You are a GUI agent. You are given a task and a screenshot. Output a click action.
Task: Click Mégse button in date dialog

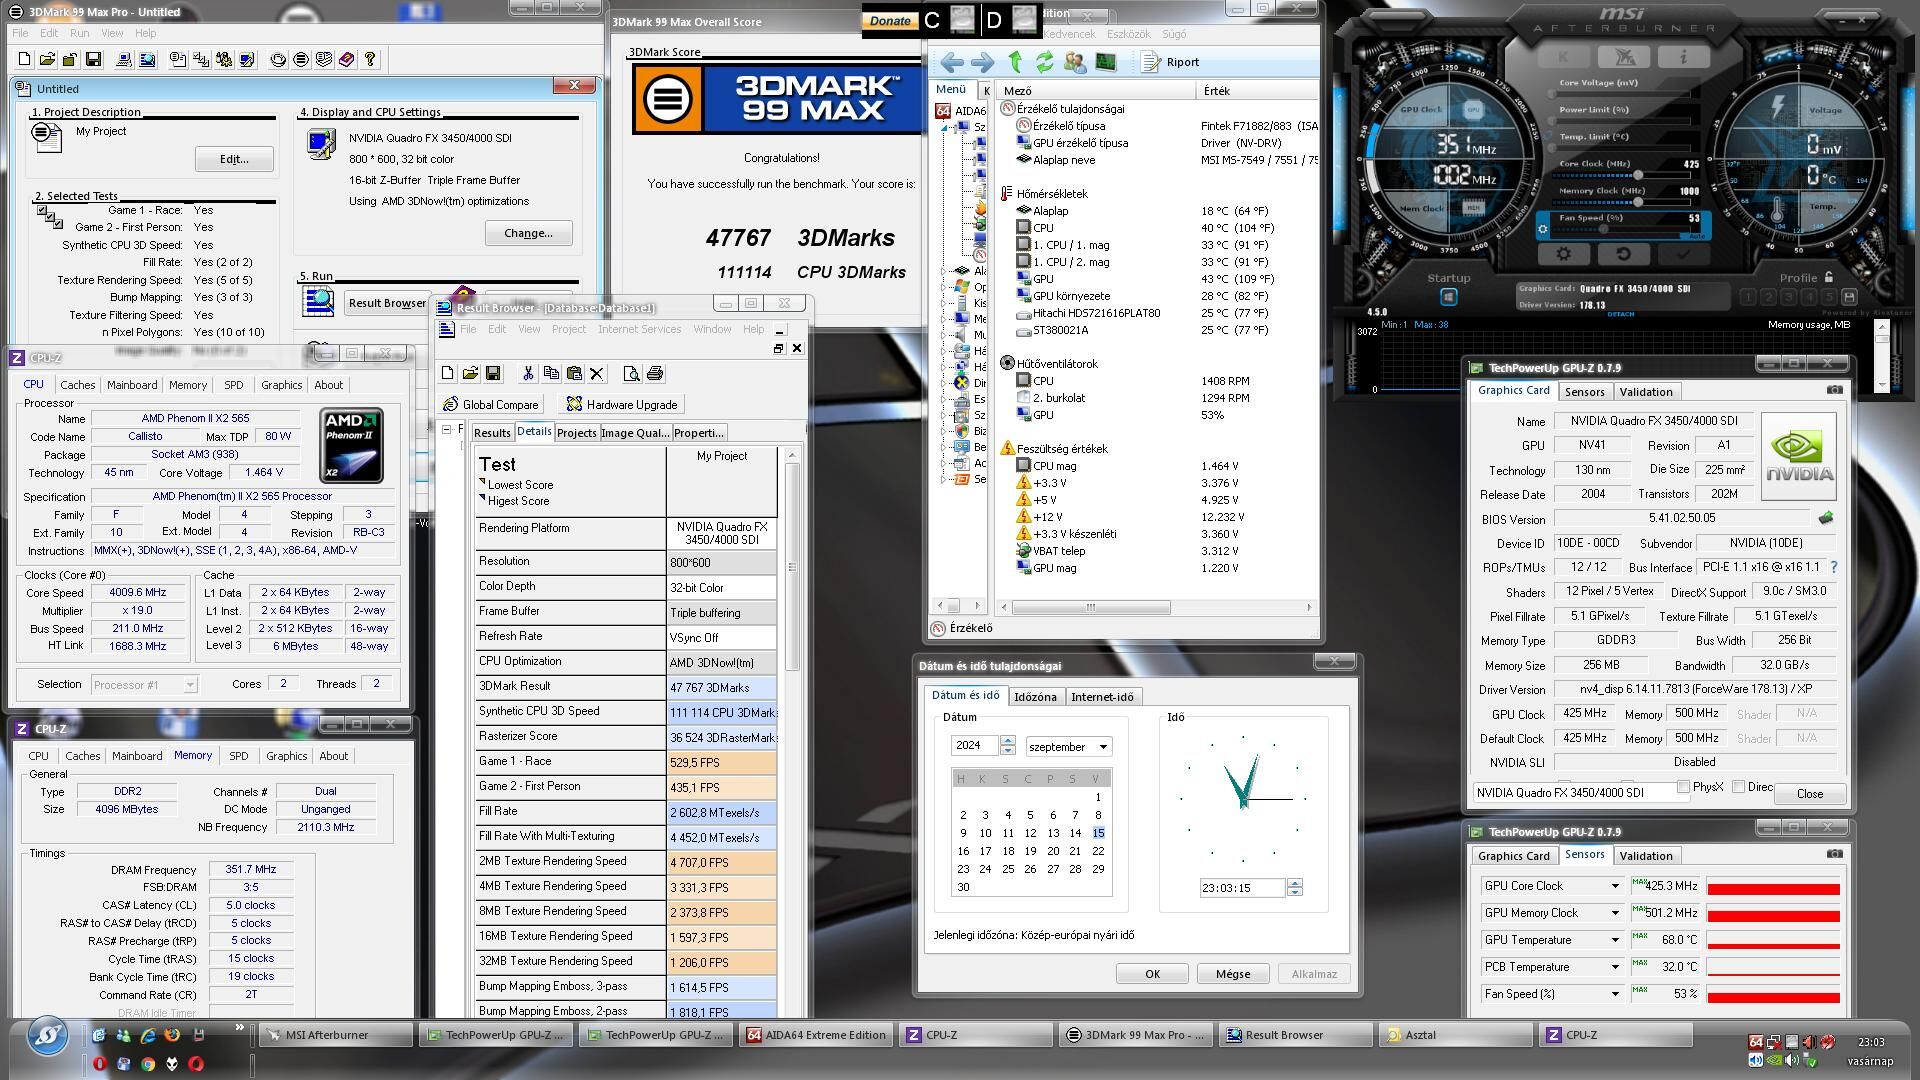1232,974
